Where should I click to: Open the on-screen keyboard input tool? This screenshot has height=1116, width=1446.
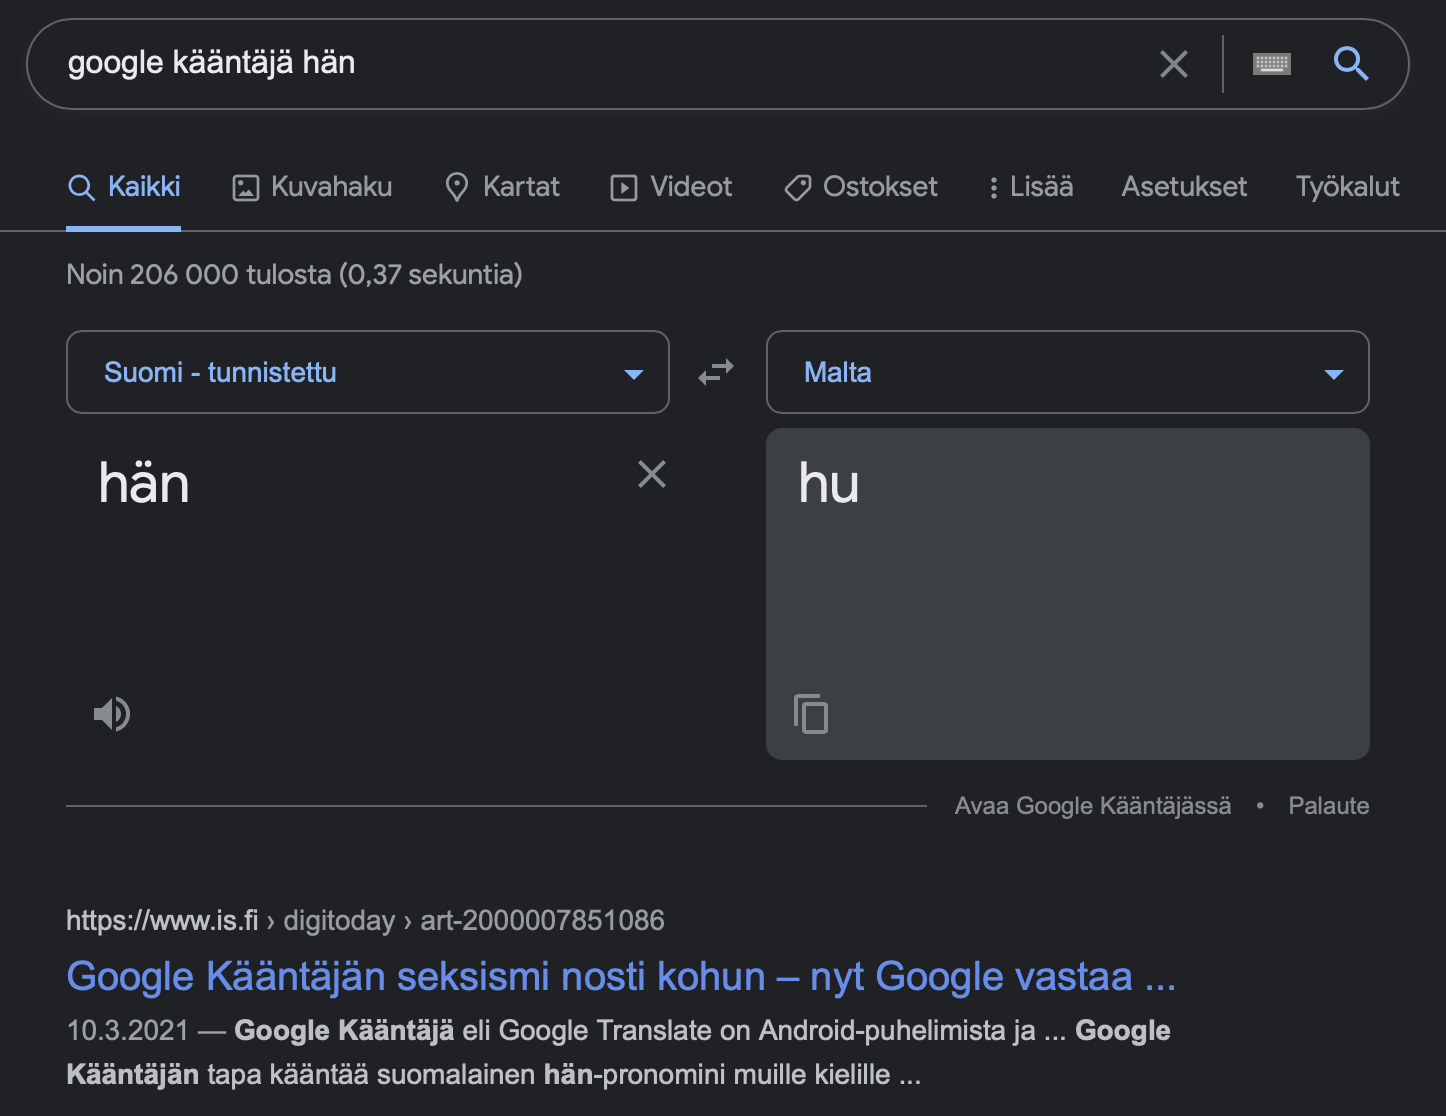[x=1271, y=65]
